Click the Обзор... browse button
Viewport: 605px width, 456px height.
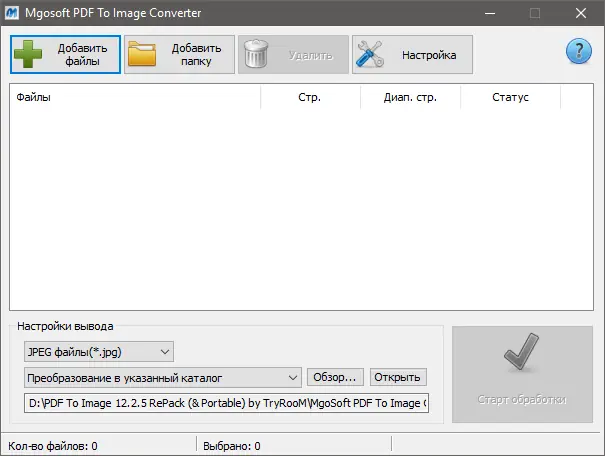(x=335, y=377)
